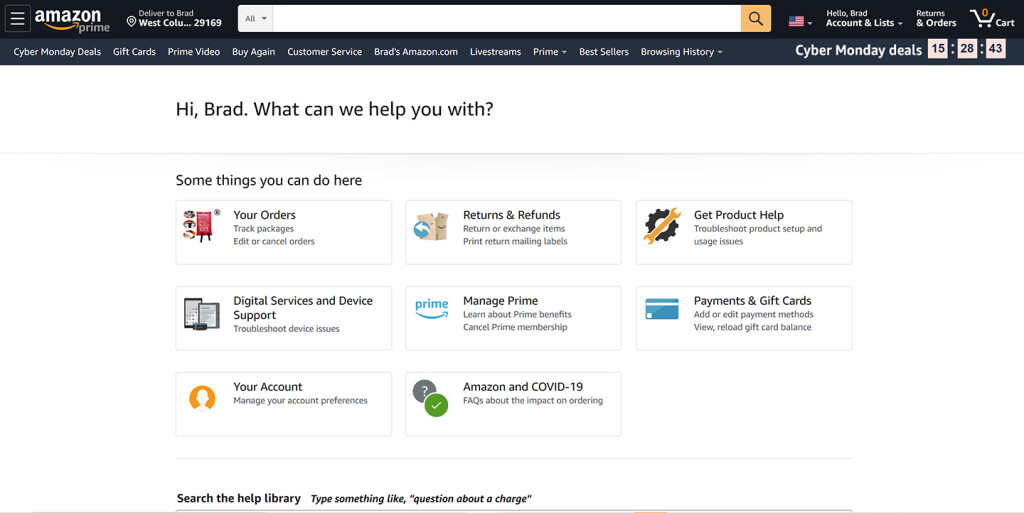The height and width of the screenshot is (513, 1024).
Task: Open Returns & Orders in header
Action: coord(936,18)
